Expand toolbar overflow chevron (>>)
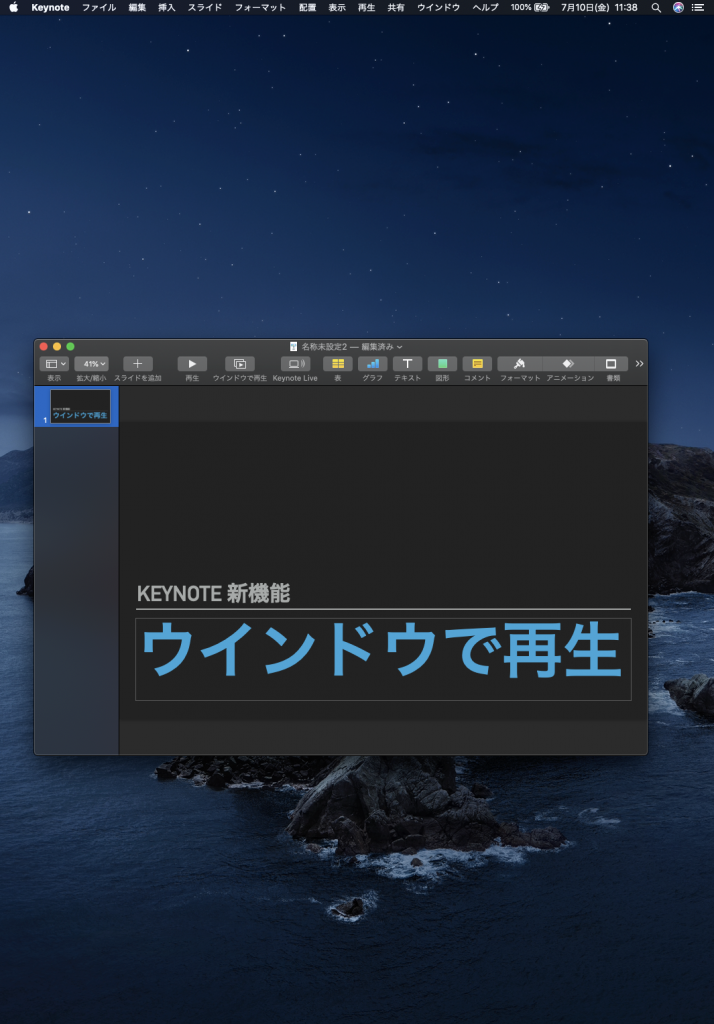The height and width of the screenshot is (1024, 714). tap(639, 364)
